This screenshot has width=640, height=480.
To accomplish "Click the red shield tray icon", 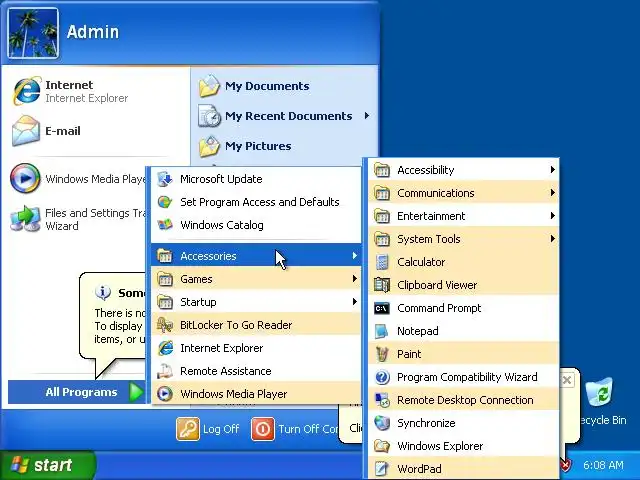I will tap(565, 464).
